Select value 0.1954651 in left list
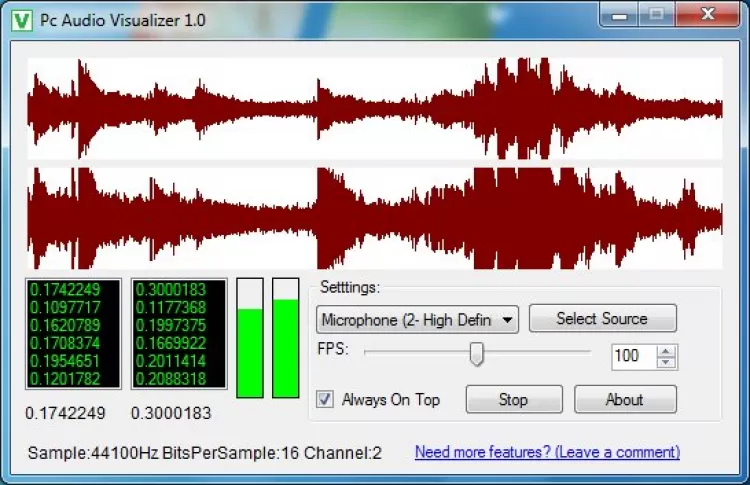The image size is (750, 485). click(x=65, y=361)
